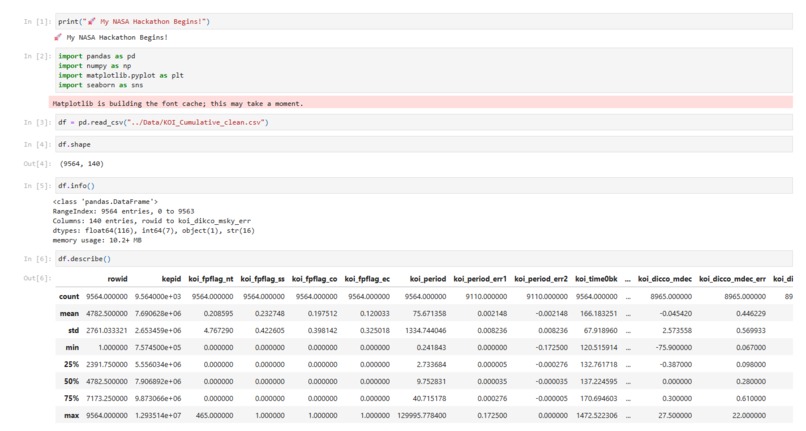806x431 pixels.
Task: Click the koi_period 75% value 40.715178
Action: tap(429, 399)
